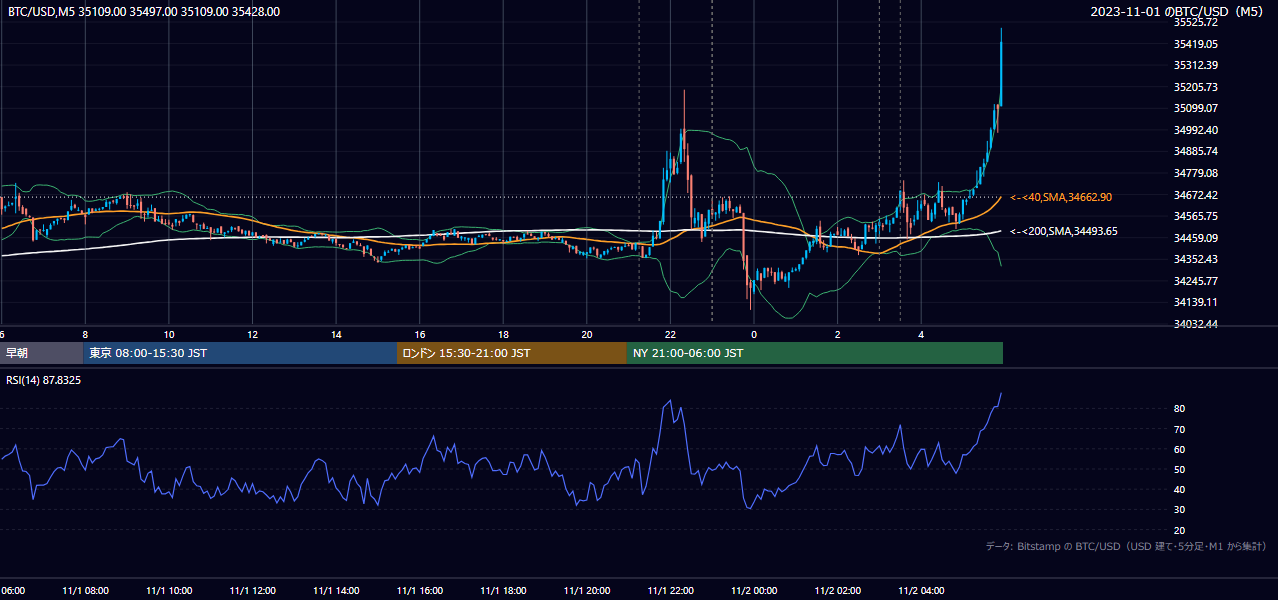The height and width of the screenshot is (600, 1278).
Task: Click hour label 20 on price chart axis
Action: pyautogui.click(x=587, y=334)
